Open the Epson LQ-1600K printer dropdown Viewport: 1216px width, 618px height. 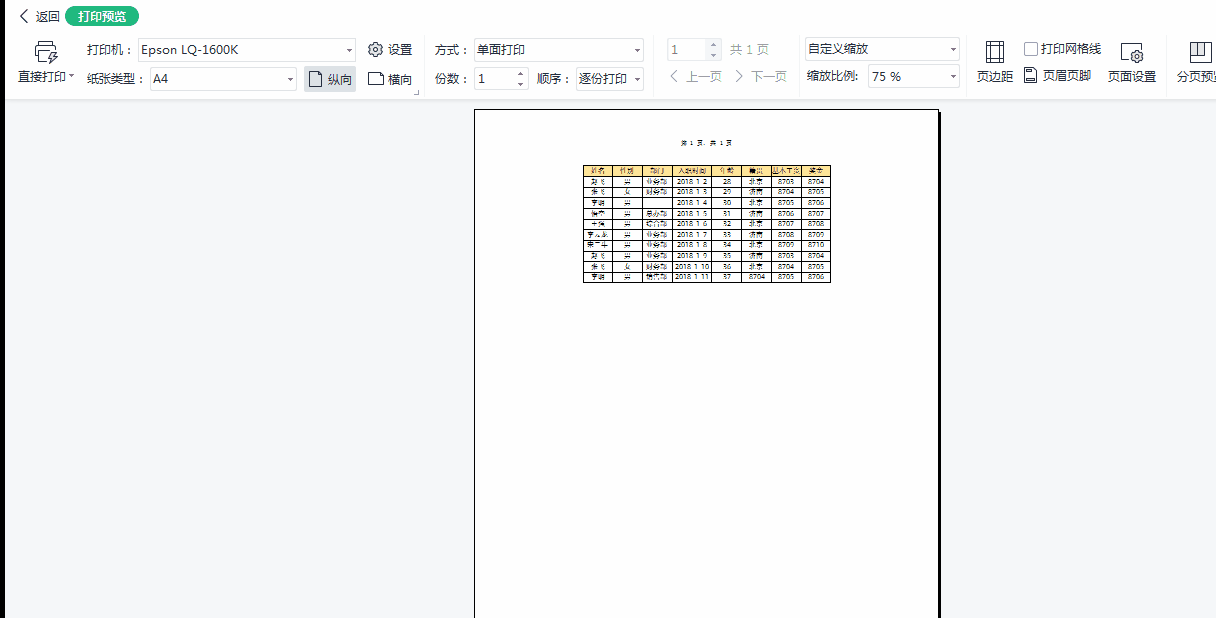pos(246,48)
